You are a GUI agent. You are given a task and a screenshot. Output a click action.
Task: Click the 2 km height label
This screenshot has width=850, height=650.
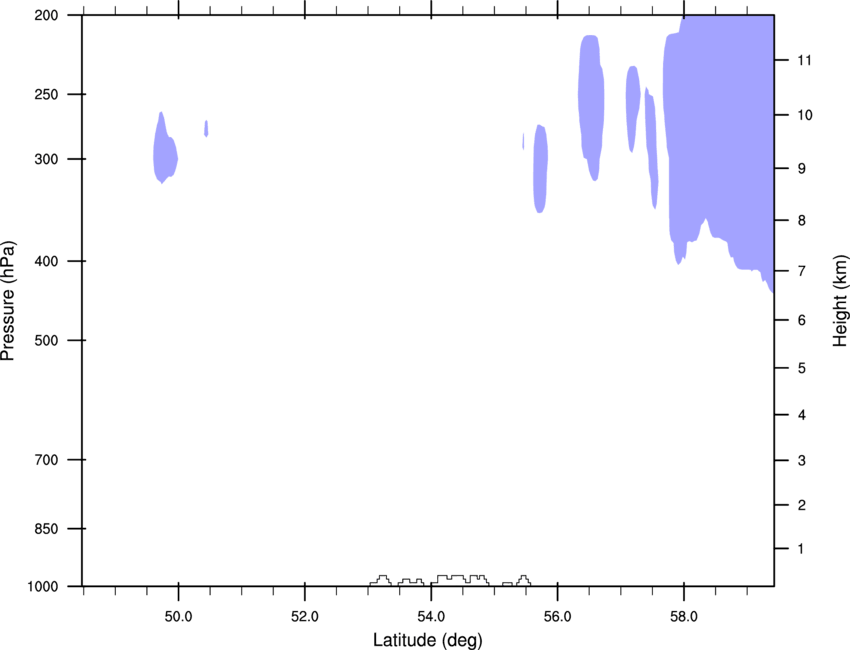tap(802, 505)
